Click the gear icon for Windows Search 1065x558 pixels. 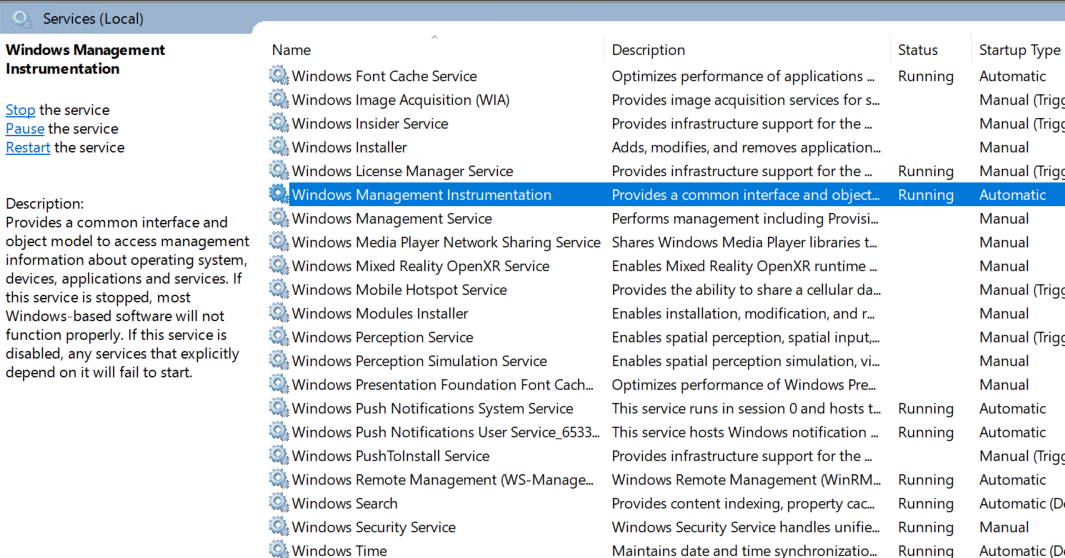coord(278,503)
